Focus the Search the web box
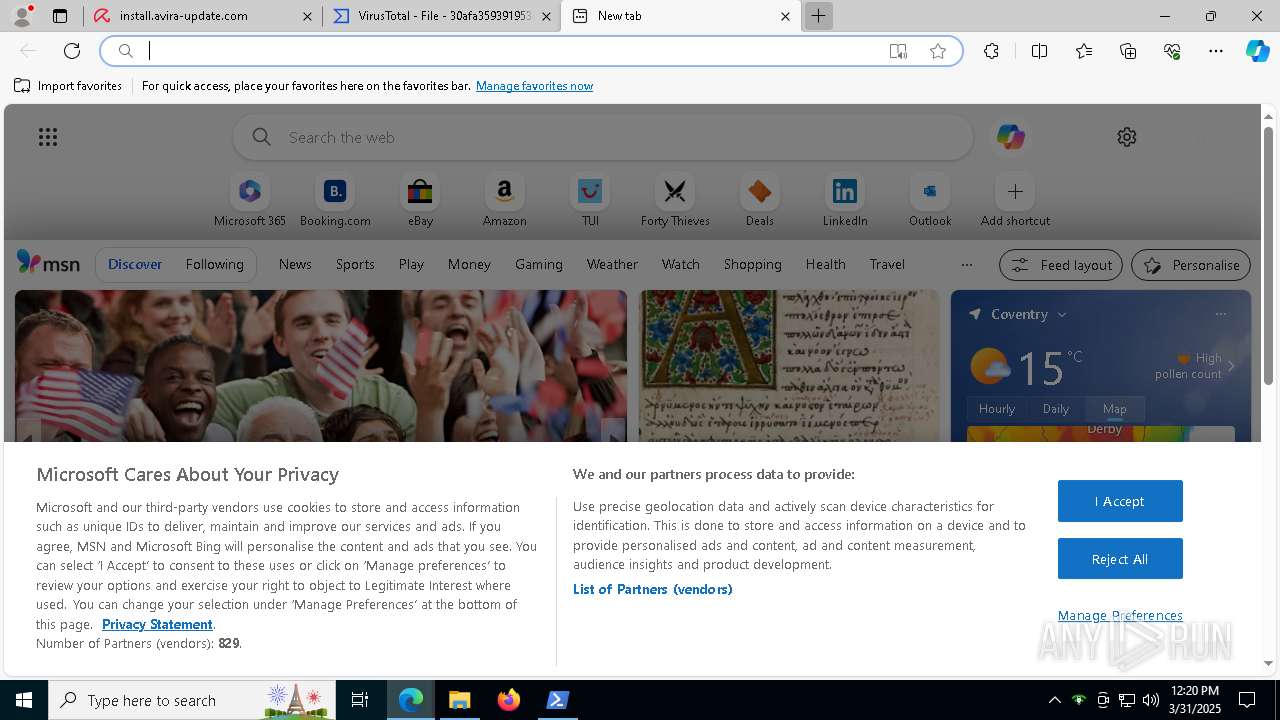The image size is (1280, 720). 603,137
